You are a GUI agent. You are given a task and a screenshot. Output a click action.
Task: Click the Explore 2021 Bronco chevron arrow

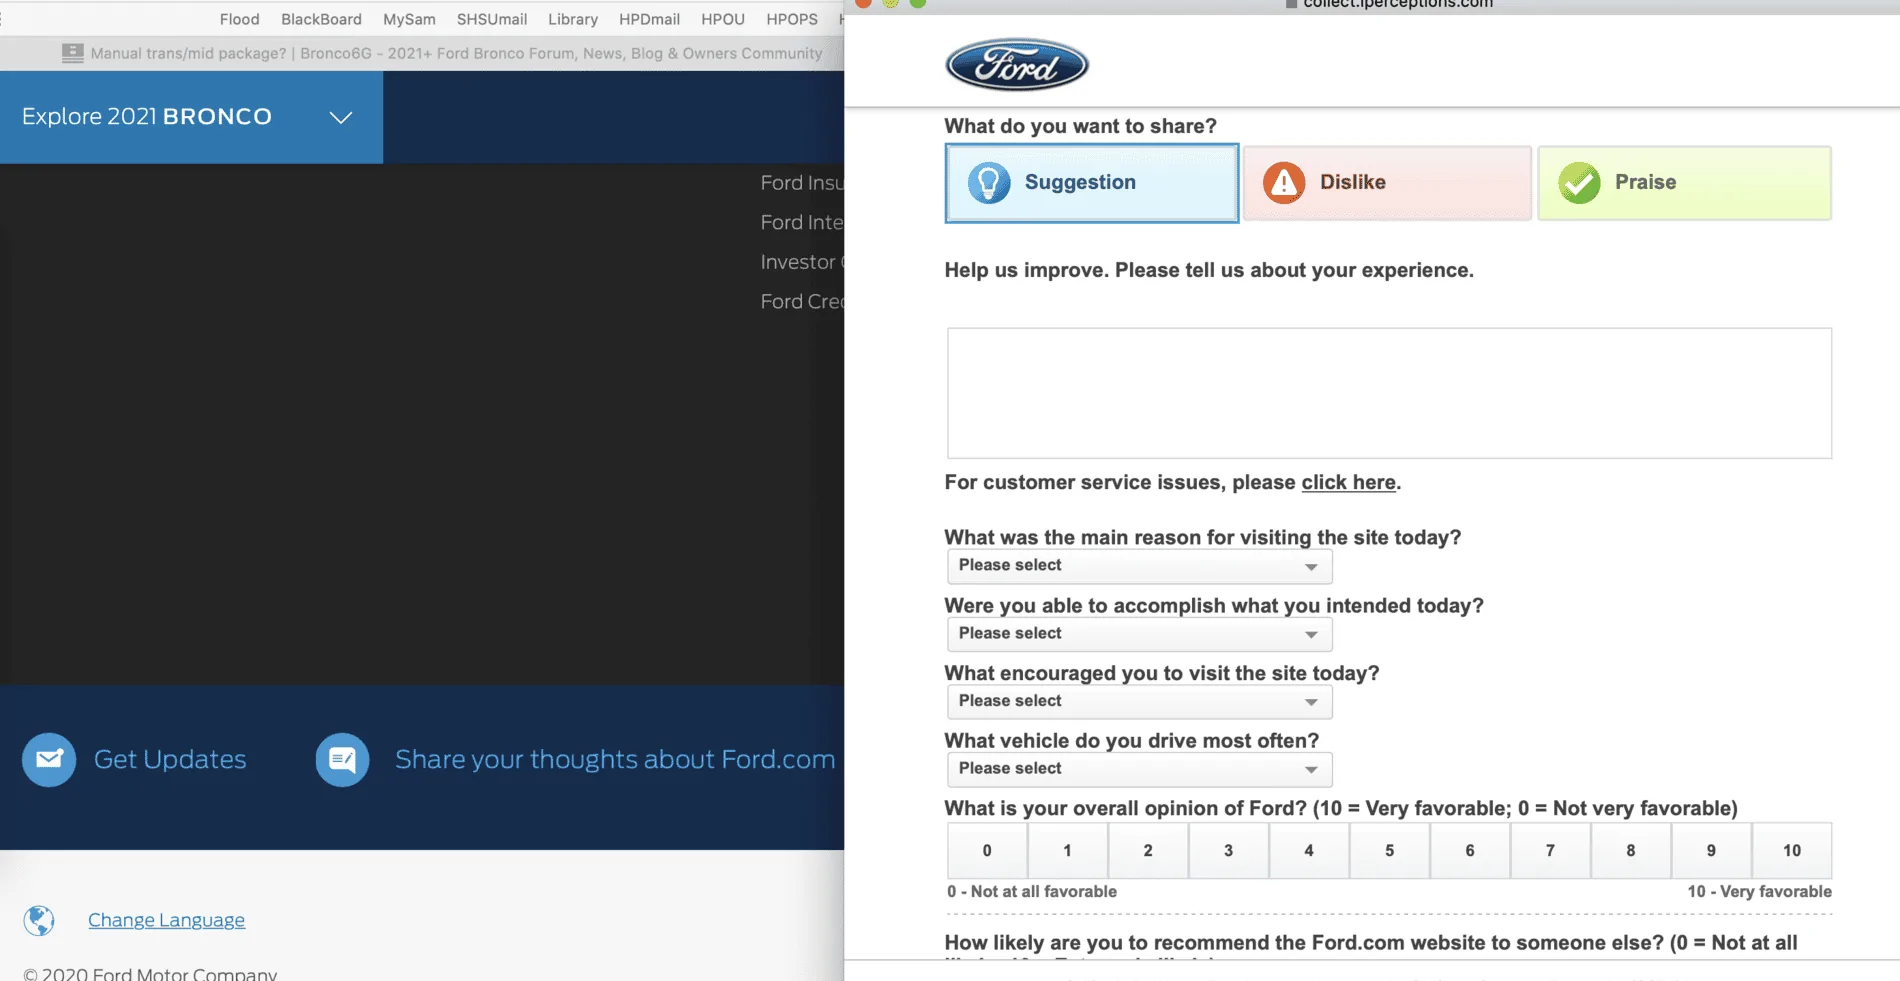341,117
